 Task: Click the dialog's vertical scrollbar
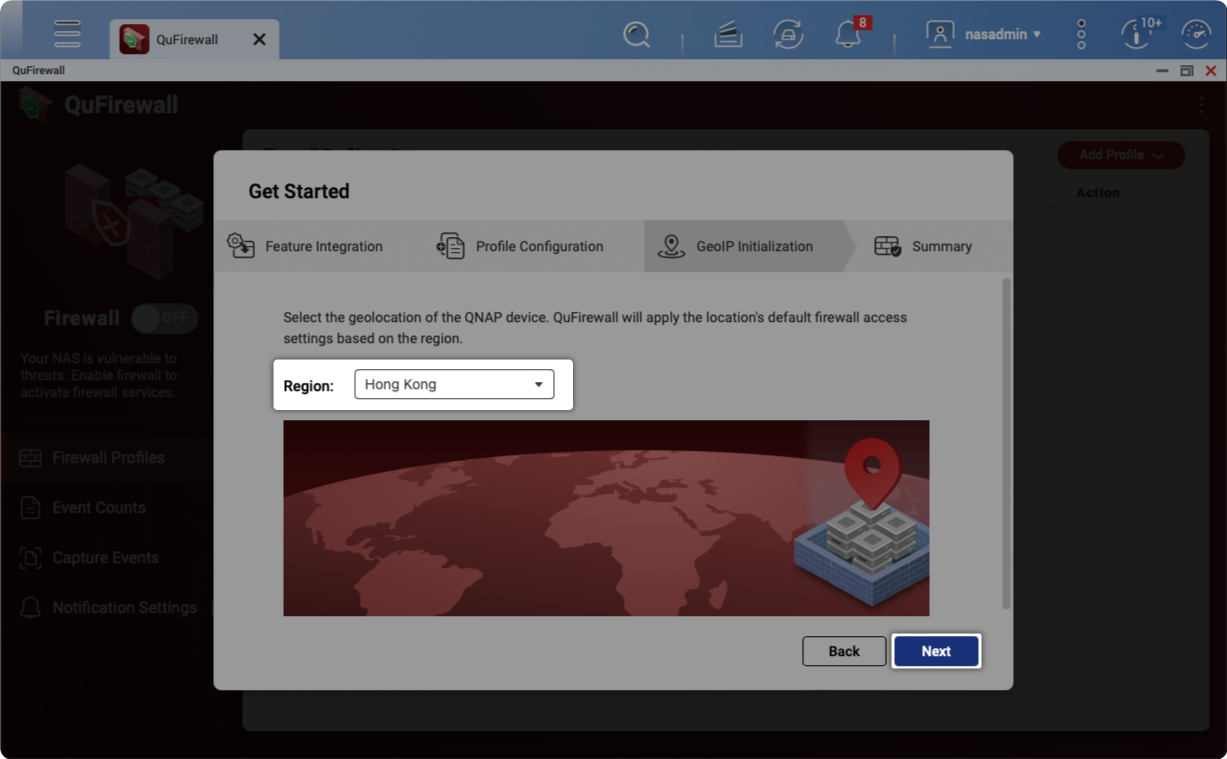tap(1006, 444)
